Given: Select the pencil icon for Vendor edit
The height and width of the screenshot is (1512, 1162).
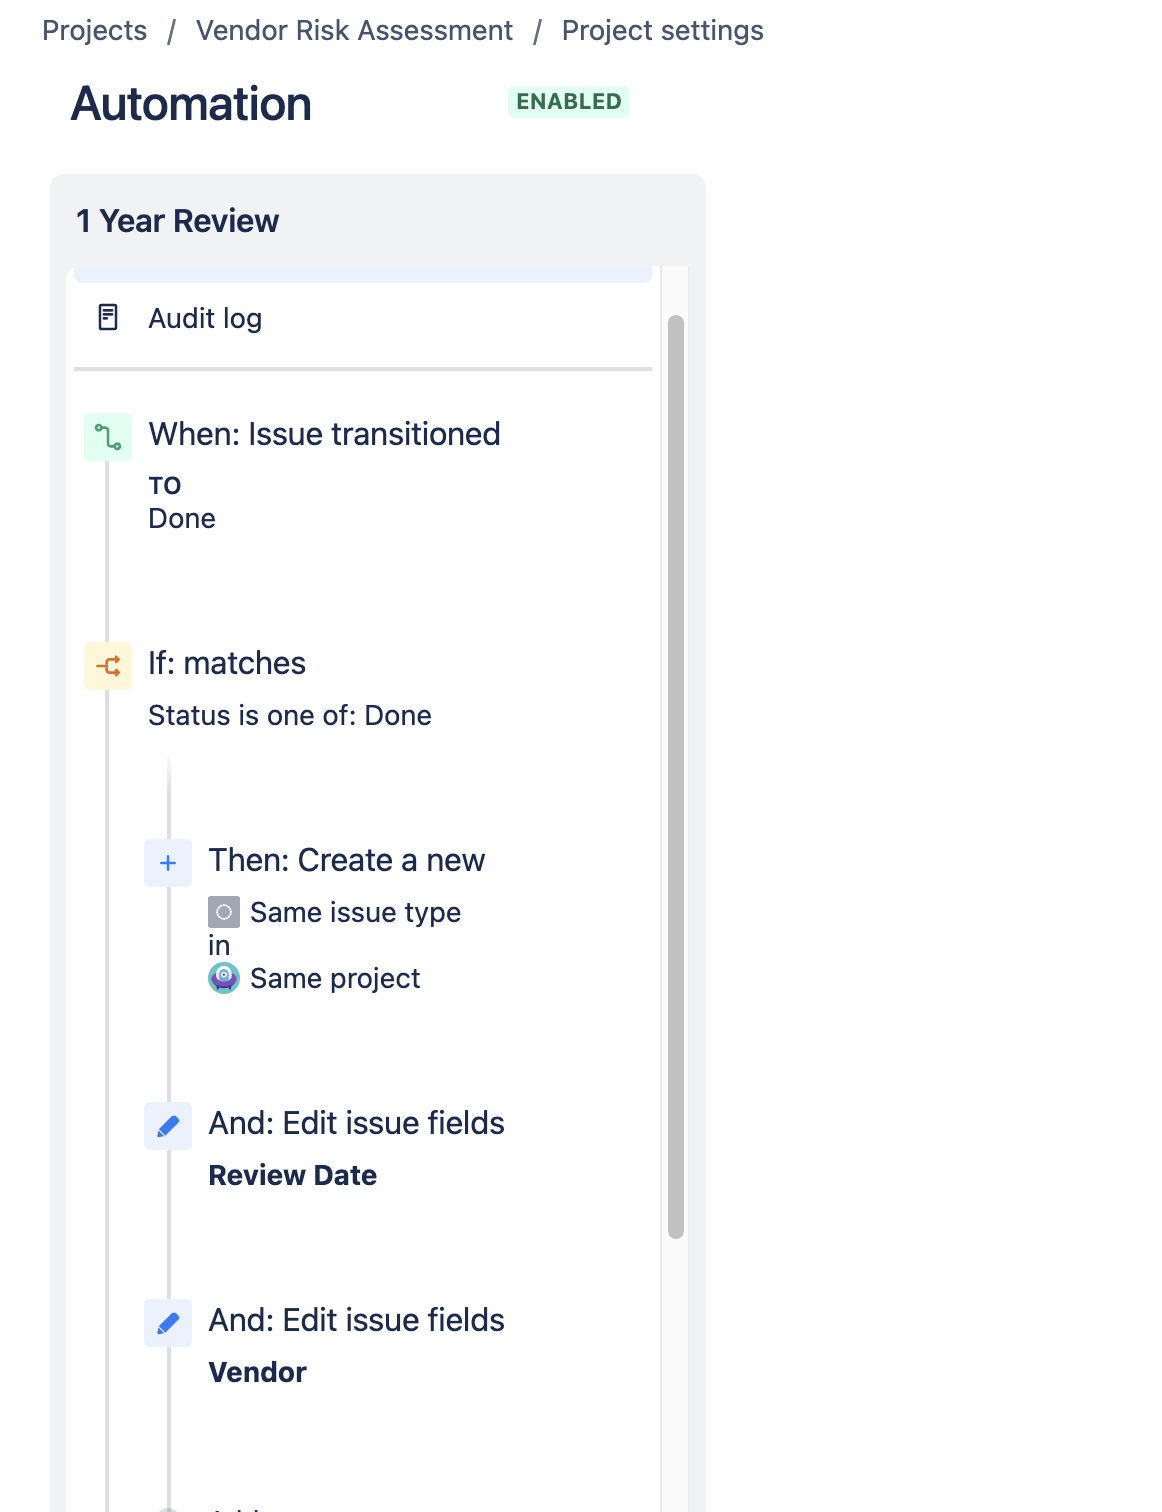Looking at the screenshot, I should pyautogui.click(x=168, y=1323).
